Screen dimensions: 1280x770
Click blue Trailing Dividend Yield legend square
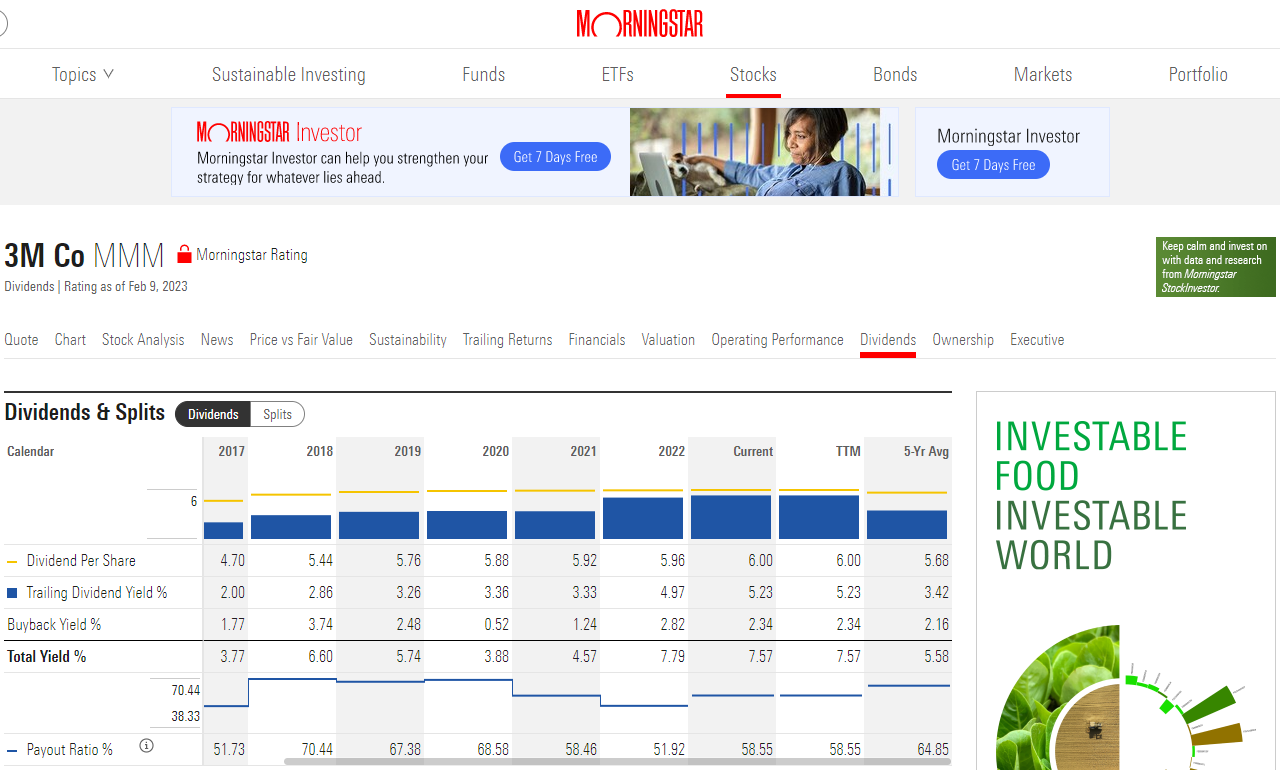pos(12,593)
